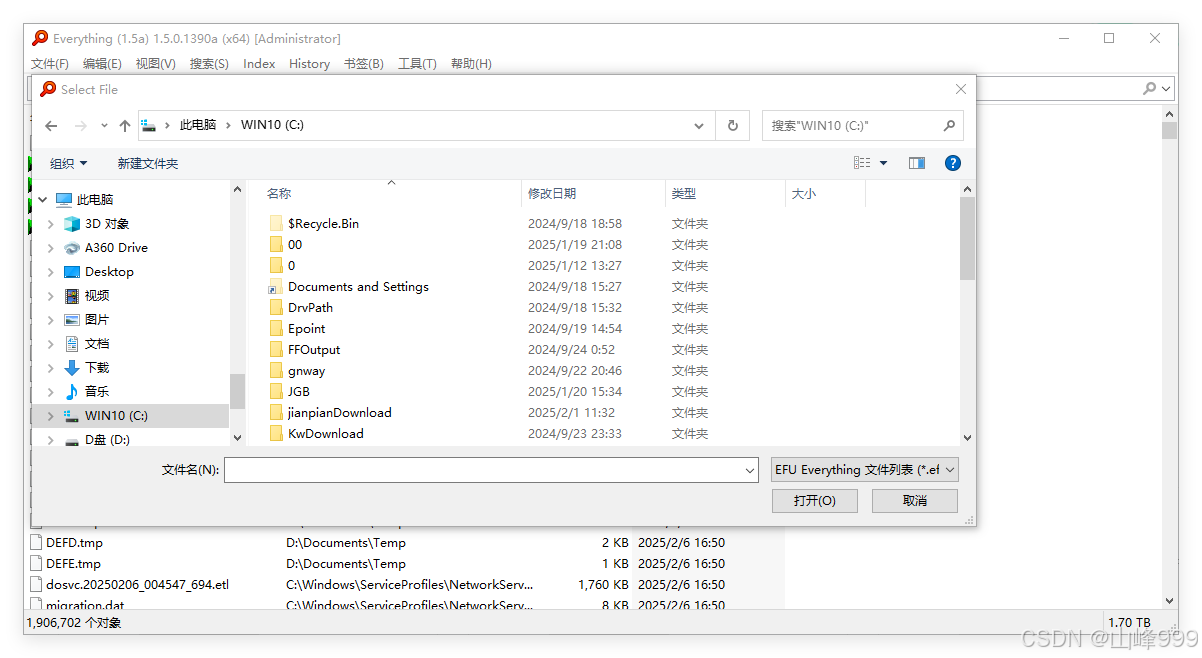Open the 文件名 combo box dropdown
This screenshot has width=1202, height=658.
click(749, 470)
